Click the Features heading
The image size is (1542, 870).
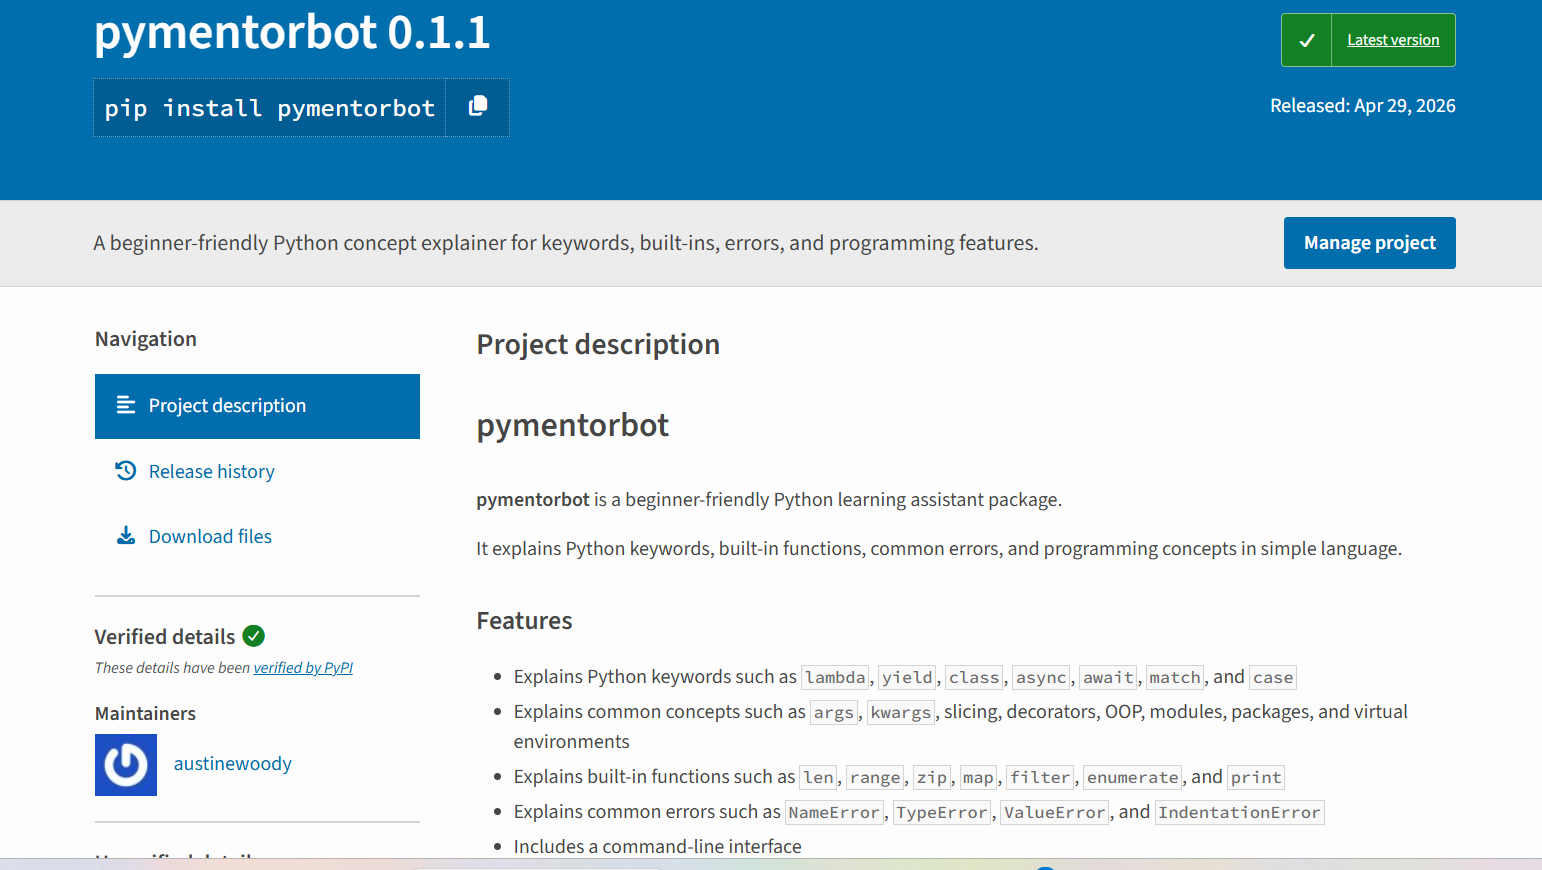tap(524, 621)
